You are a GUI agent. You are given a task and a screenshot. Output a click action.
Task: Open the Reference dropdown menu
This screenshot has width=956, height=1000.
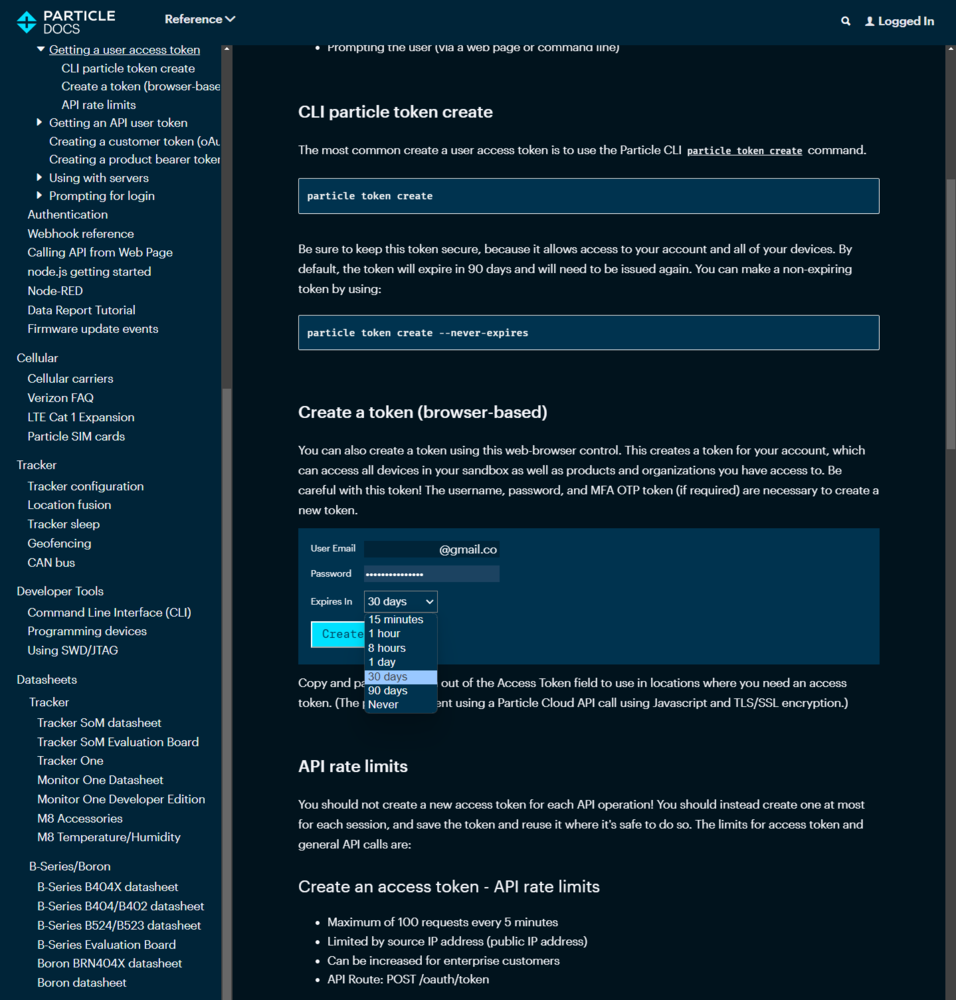(x=200, y=19)
